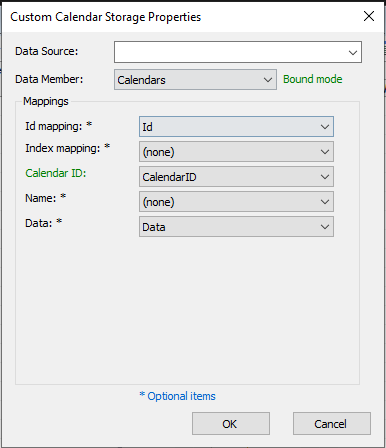The height and width of the screenshot is (448, 386).
Task: Open the Data Source dropdown
Action: tap(238, 52)
